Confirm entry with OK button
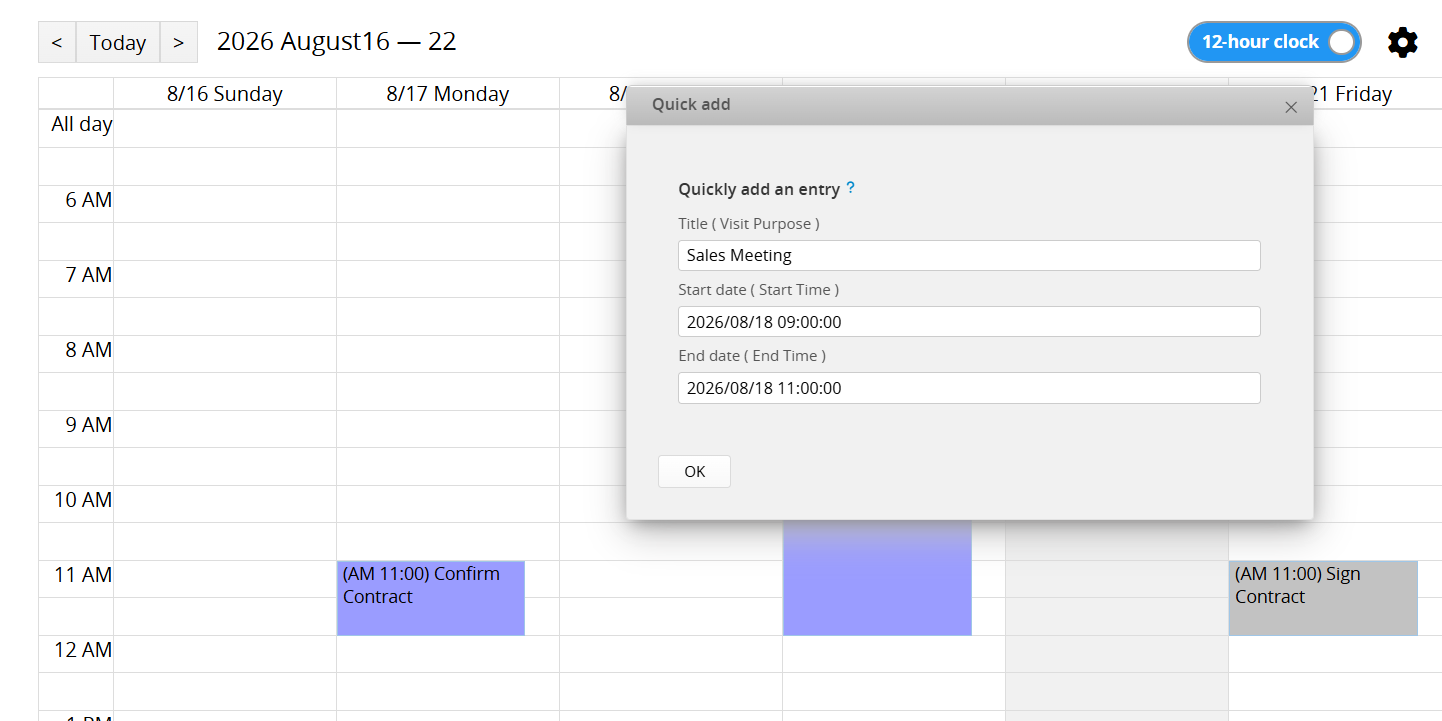 tap(694, 471)
